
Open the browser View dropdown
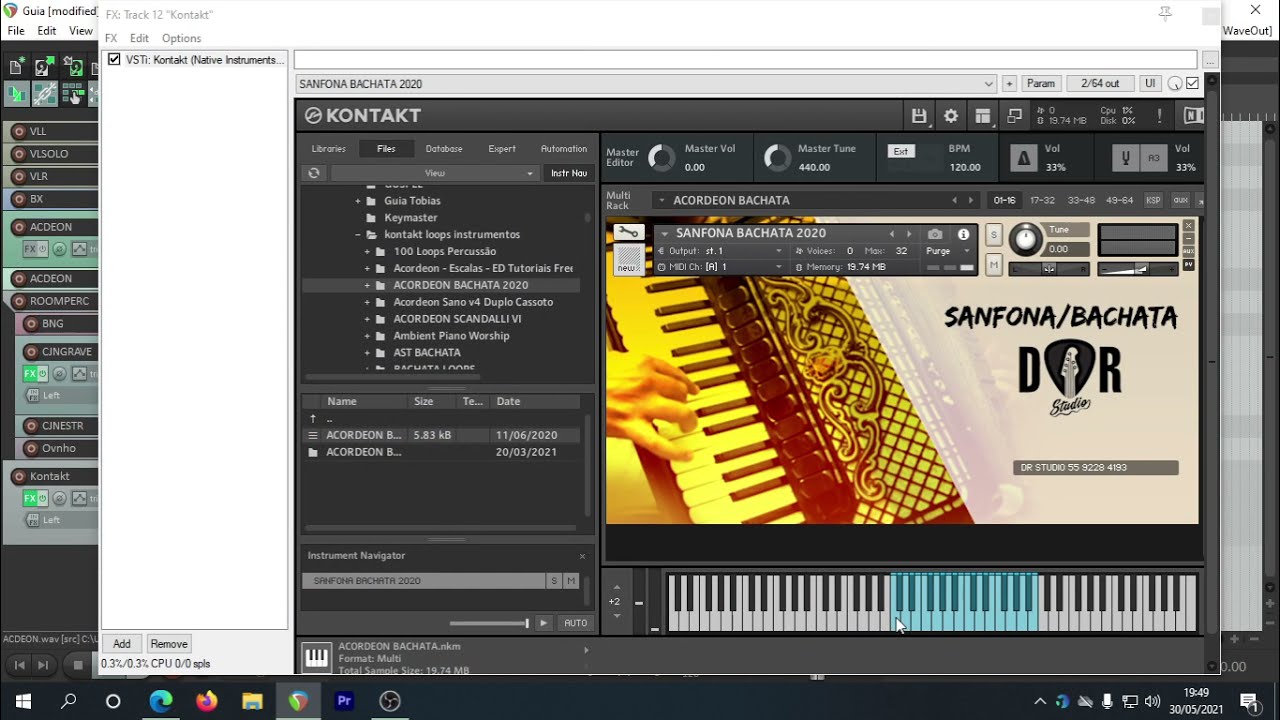pos(434,173)
